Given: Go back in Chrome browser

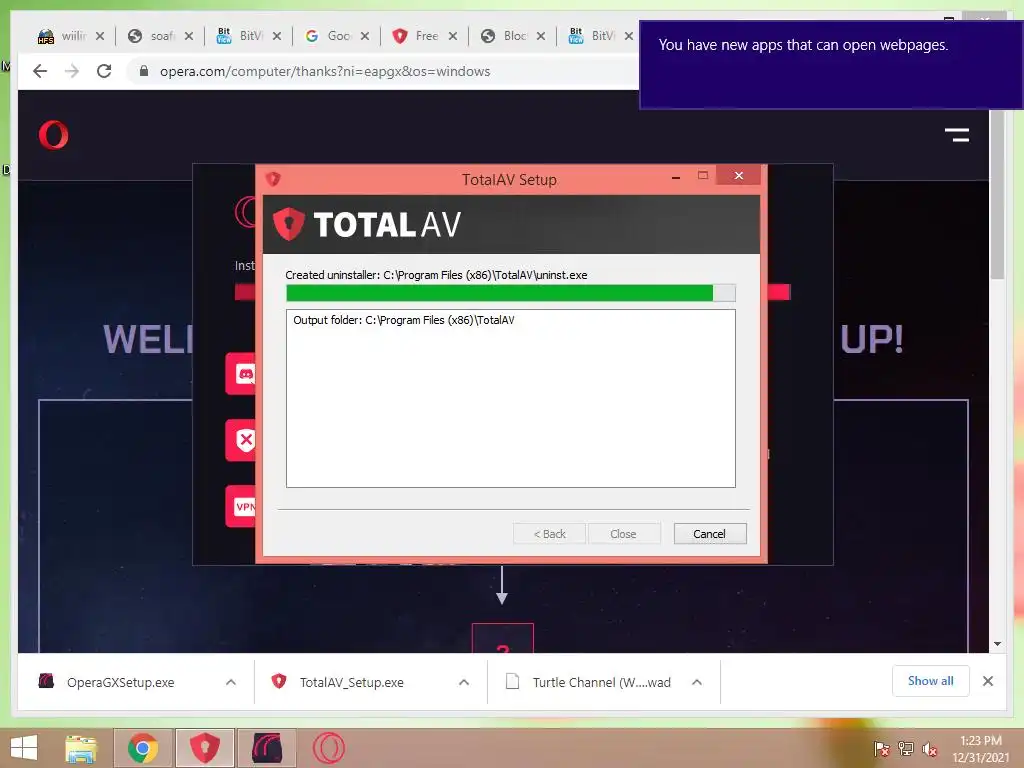Looking at the screenshot, I should (x=40, y=71).
